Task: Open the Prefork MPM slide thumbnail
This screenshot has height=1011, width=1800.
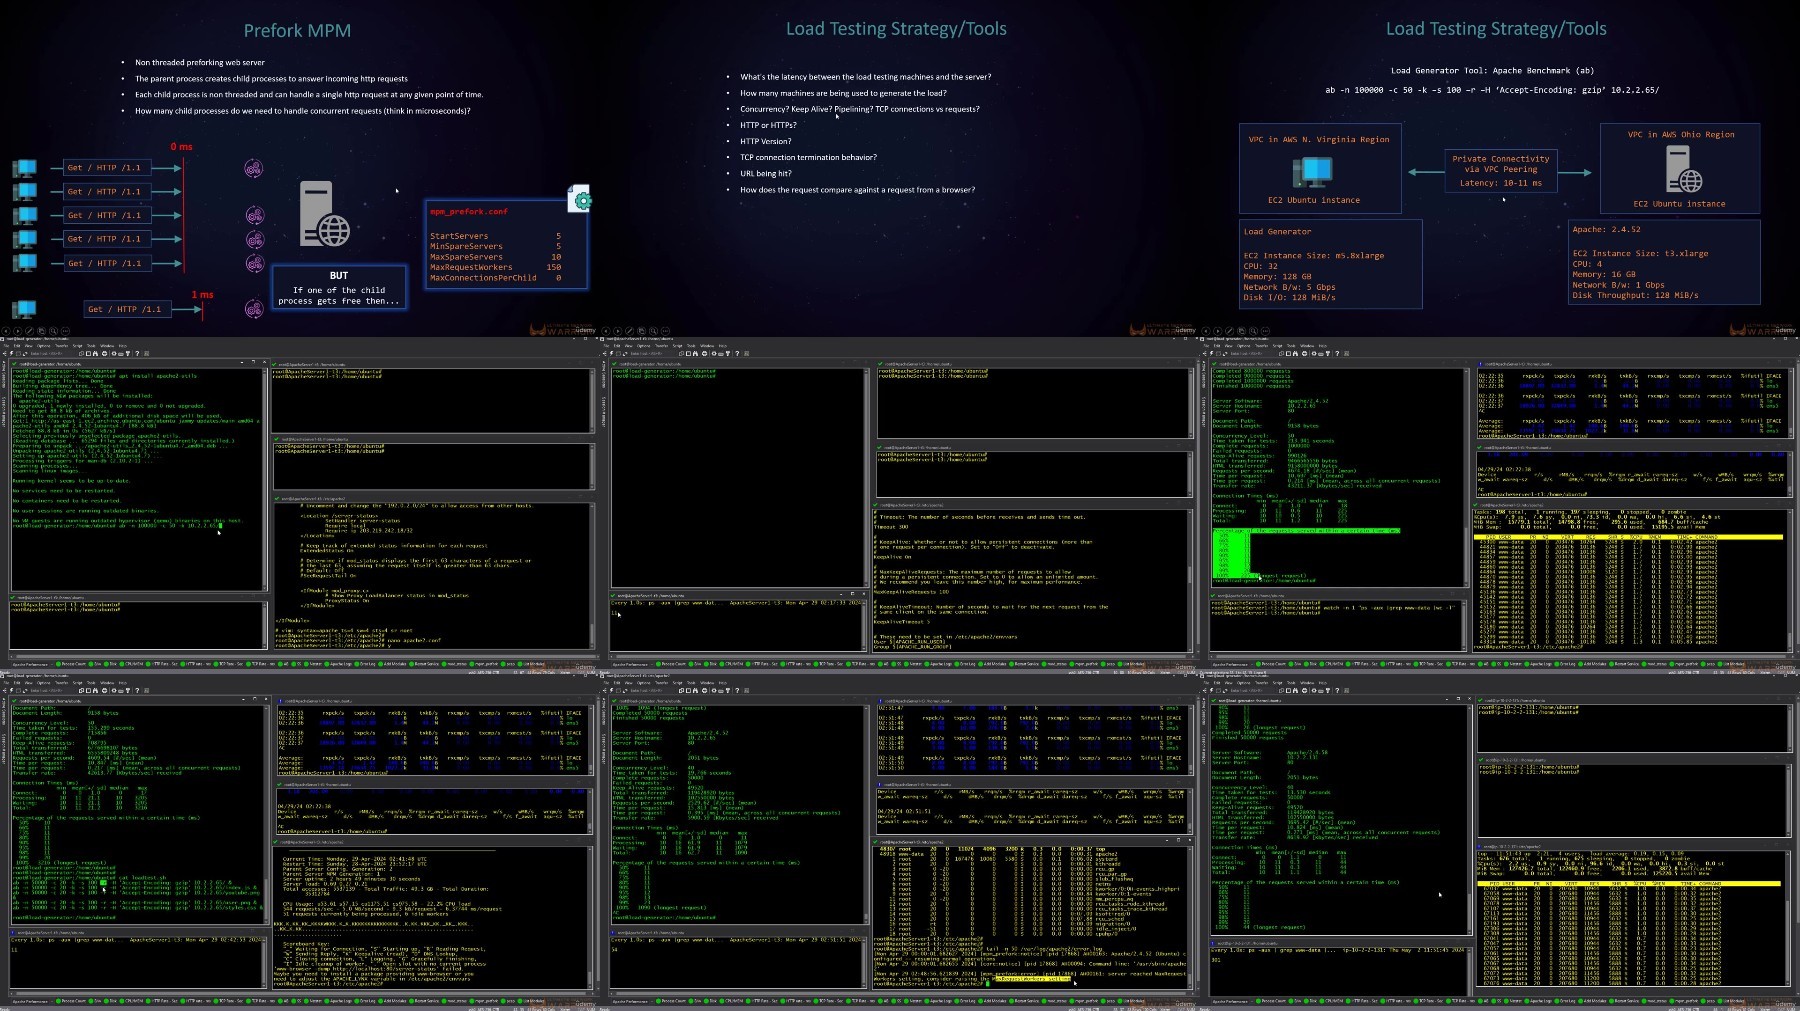Action: click(299, 168)
